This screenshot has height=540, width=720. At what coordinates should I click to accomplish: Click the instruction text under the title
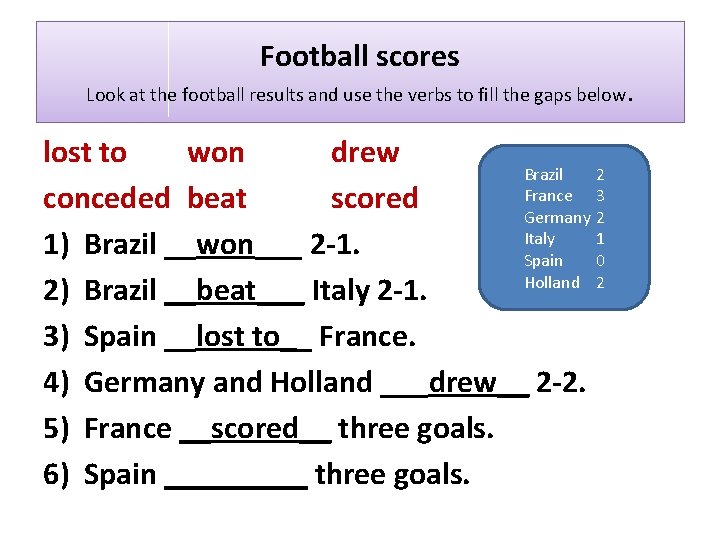click(x=359, y=96)
